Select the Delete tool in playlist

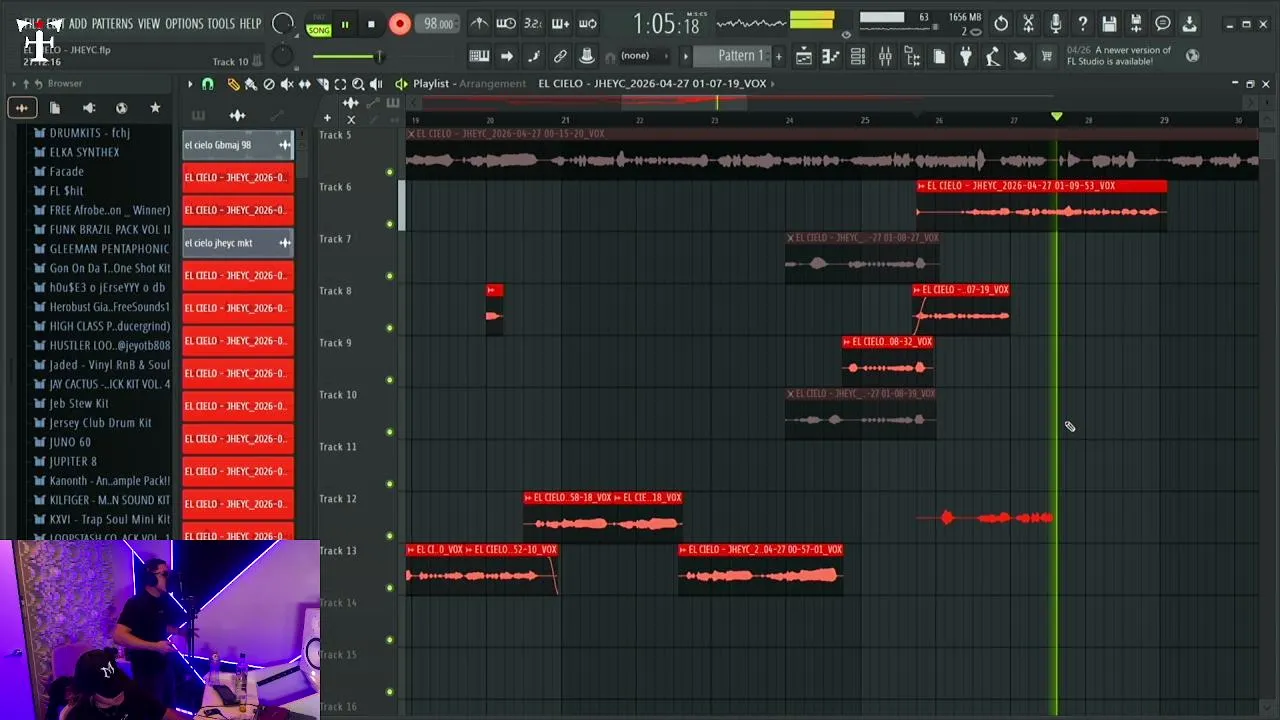tap(269, 84)
